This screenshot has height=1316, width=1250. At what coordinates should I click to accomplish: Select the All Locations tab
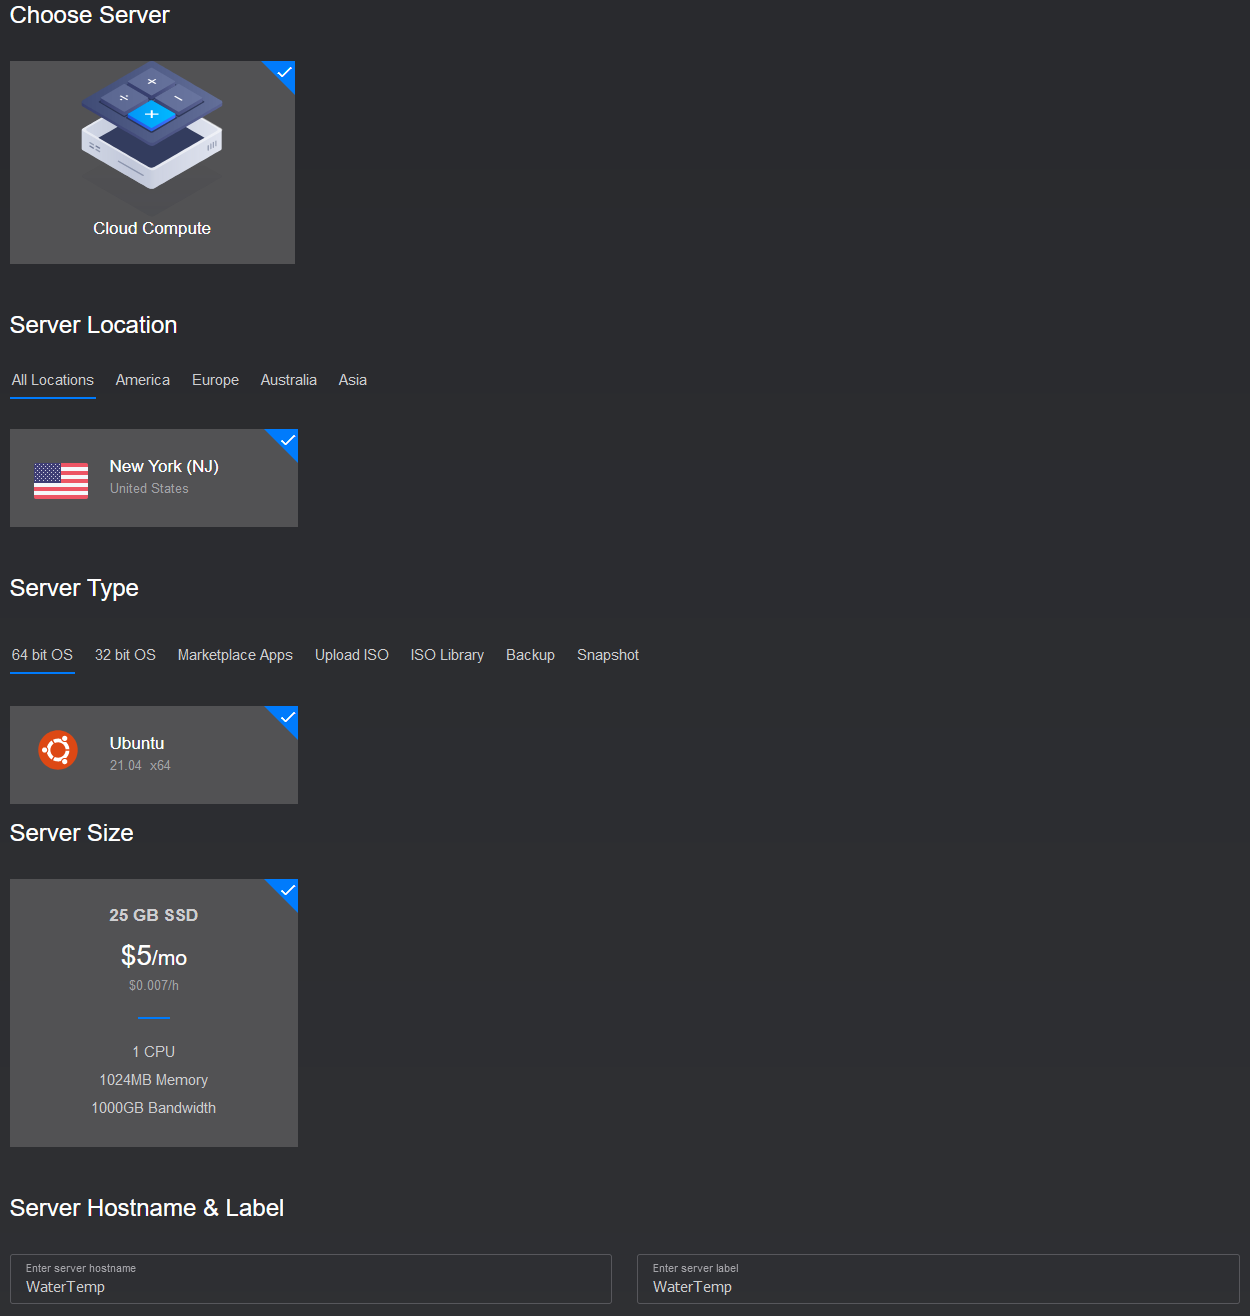tap(53, 380)
